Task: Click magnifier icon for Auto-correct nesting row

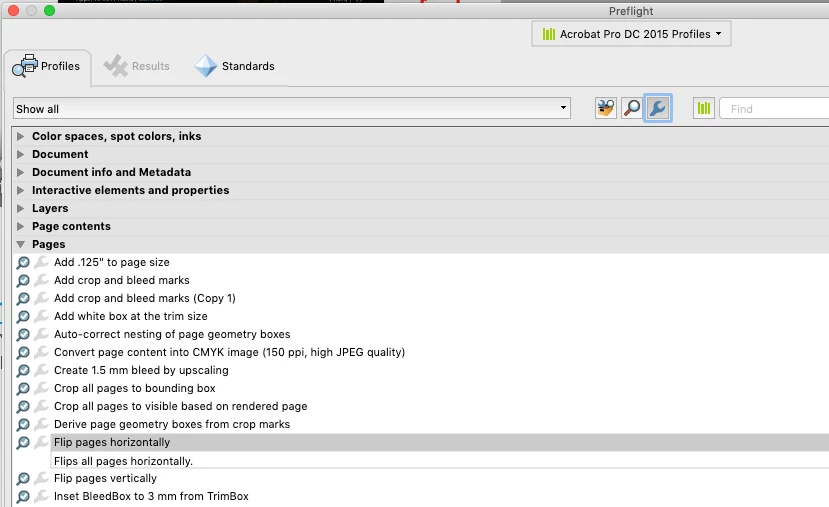Action: (x=23, y=334)
